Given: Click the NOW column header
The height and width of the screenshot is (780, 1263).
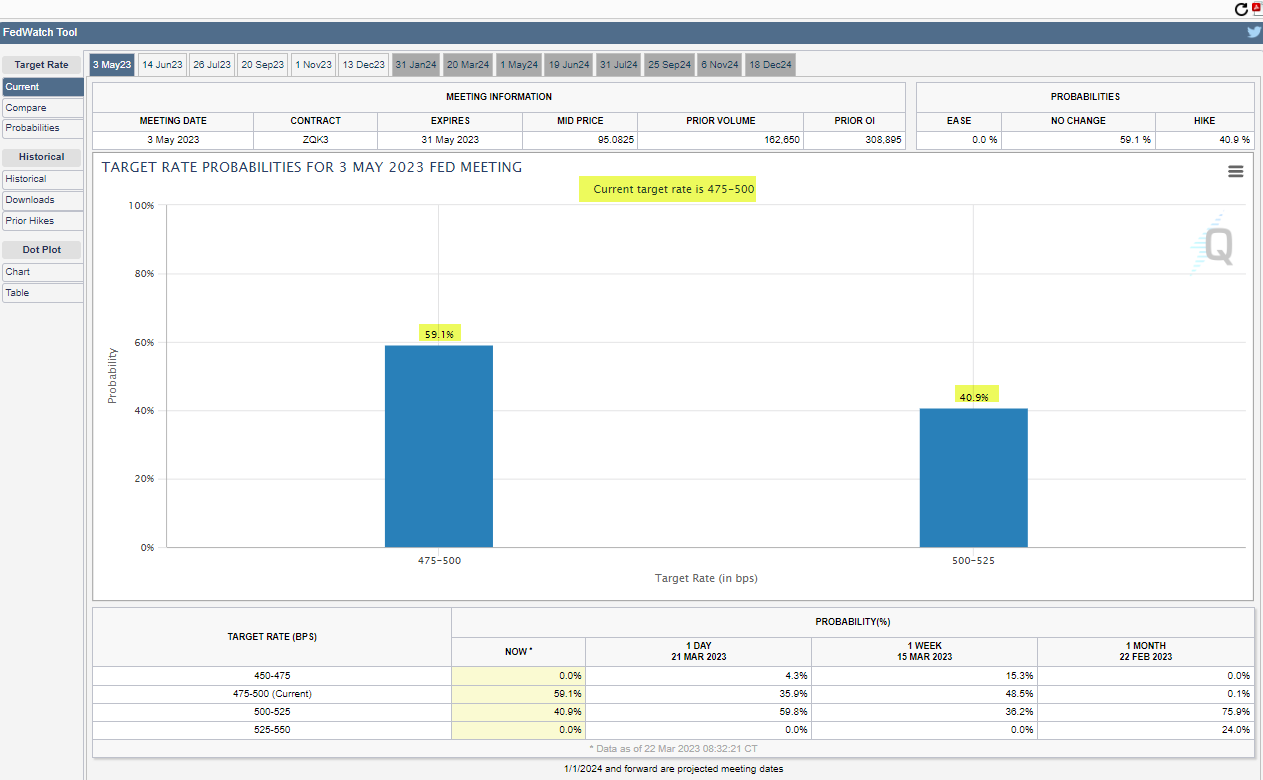Looking at the screenshot, I should pos(518,651).
